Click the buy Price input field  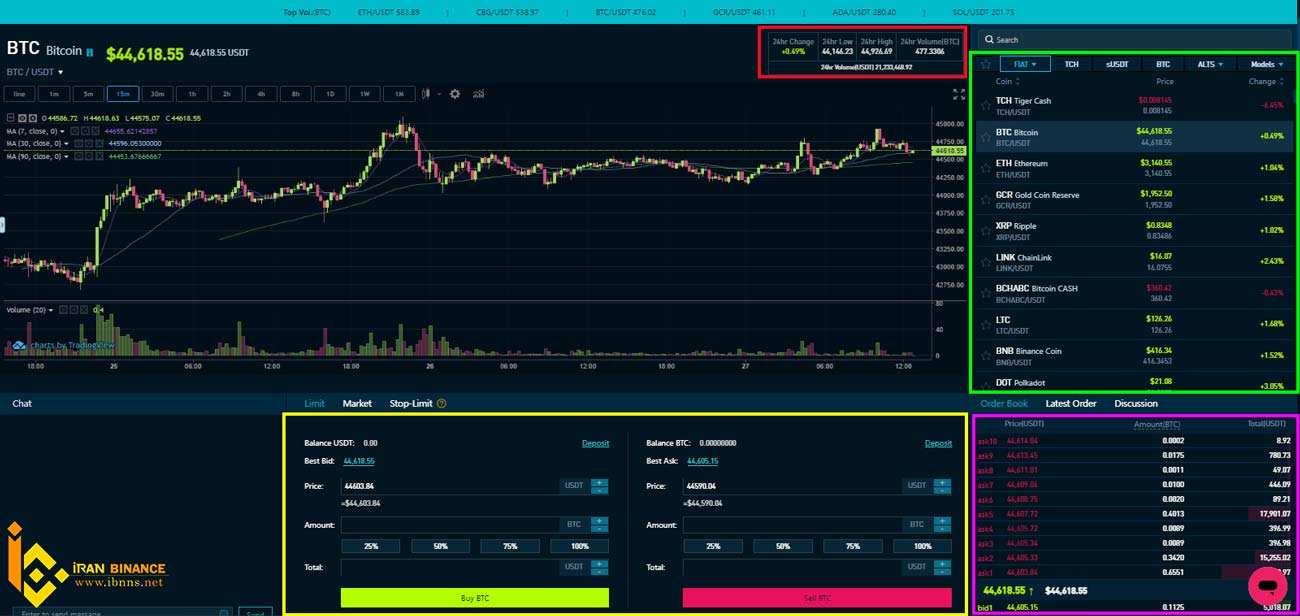450,486
